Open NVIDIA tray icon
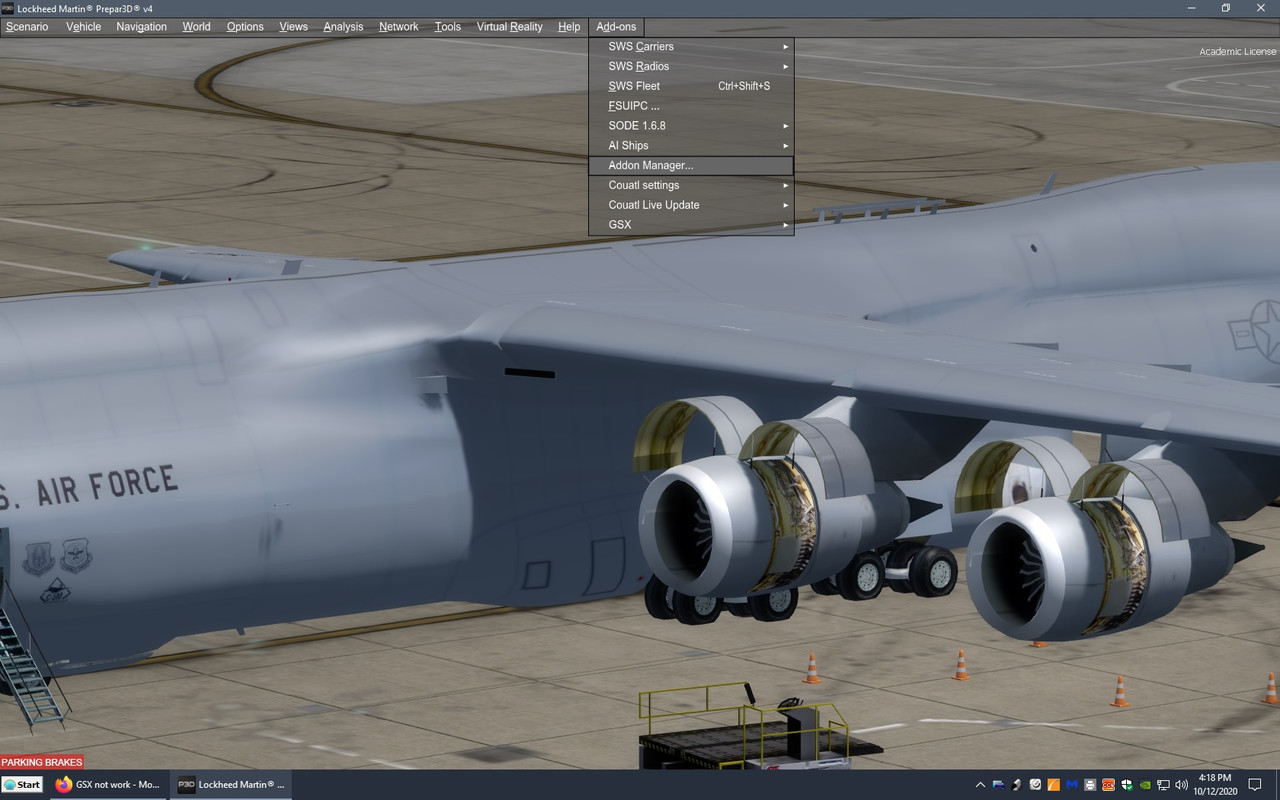Viewport: 1280px width, 800px height. tap(1145, 785)
